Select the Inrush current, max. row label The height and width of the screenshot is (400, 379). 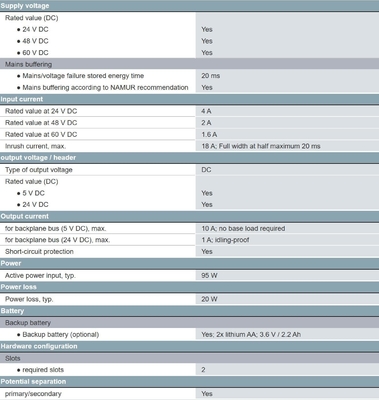coord(35,146)
